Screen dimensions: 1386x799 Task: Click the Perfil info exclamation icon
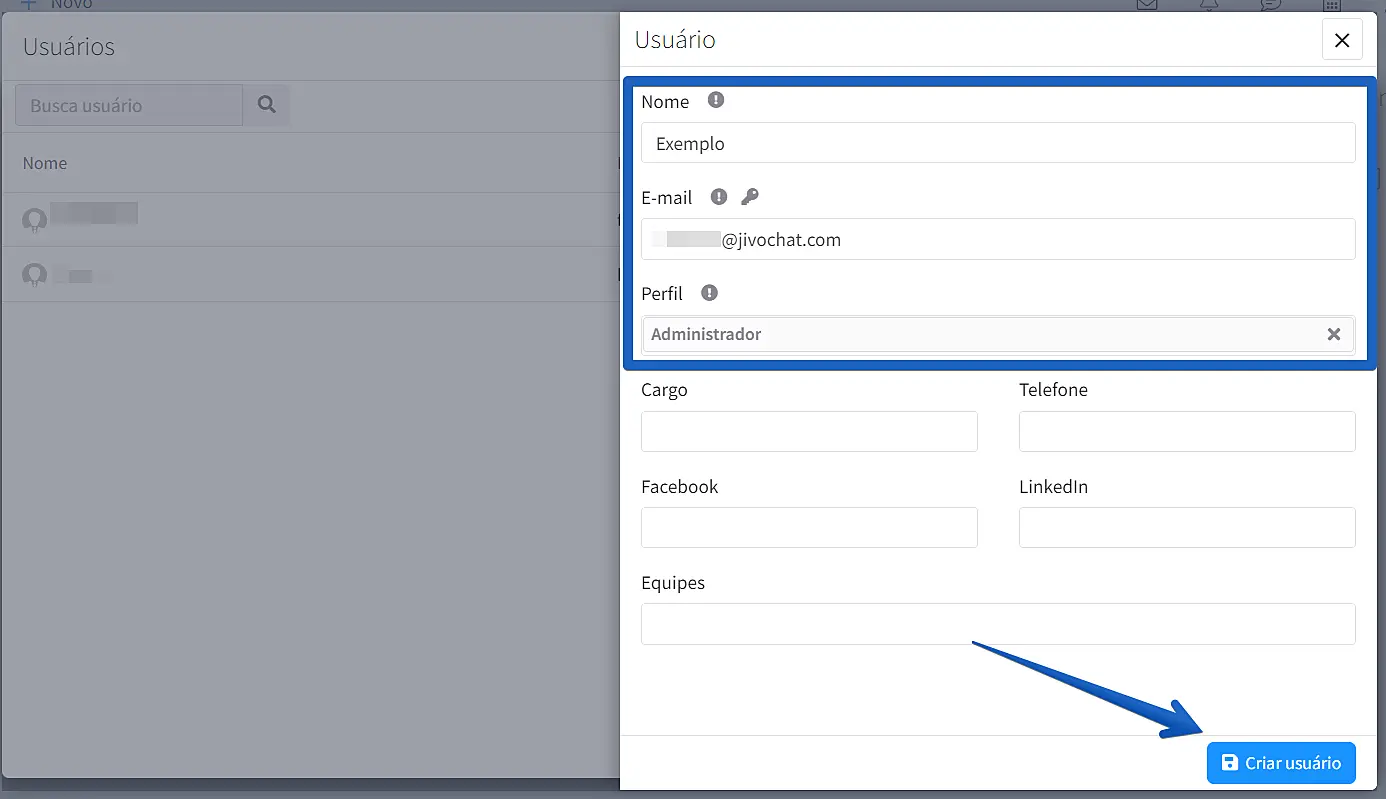[709, 293]
